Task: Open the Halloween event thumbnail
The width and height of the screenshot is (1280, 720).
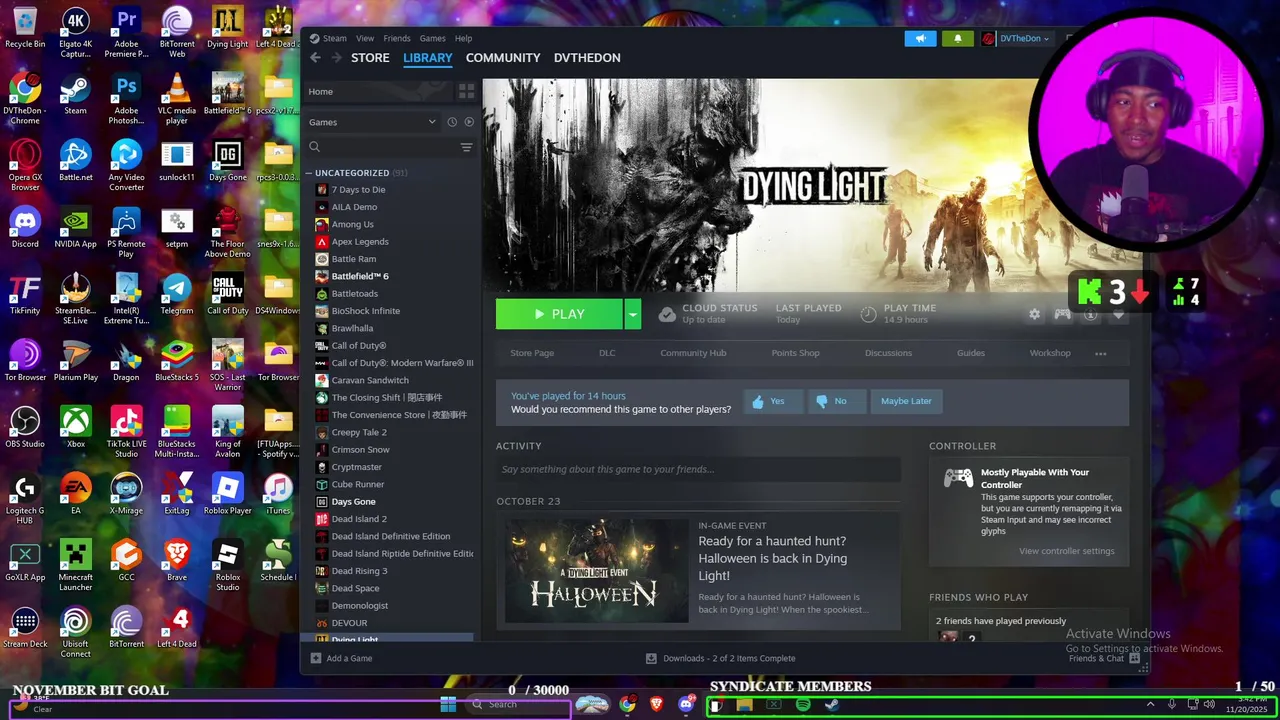Action: 597,570
